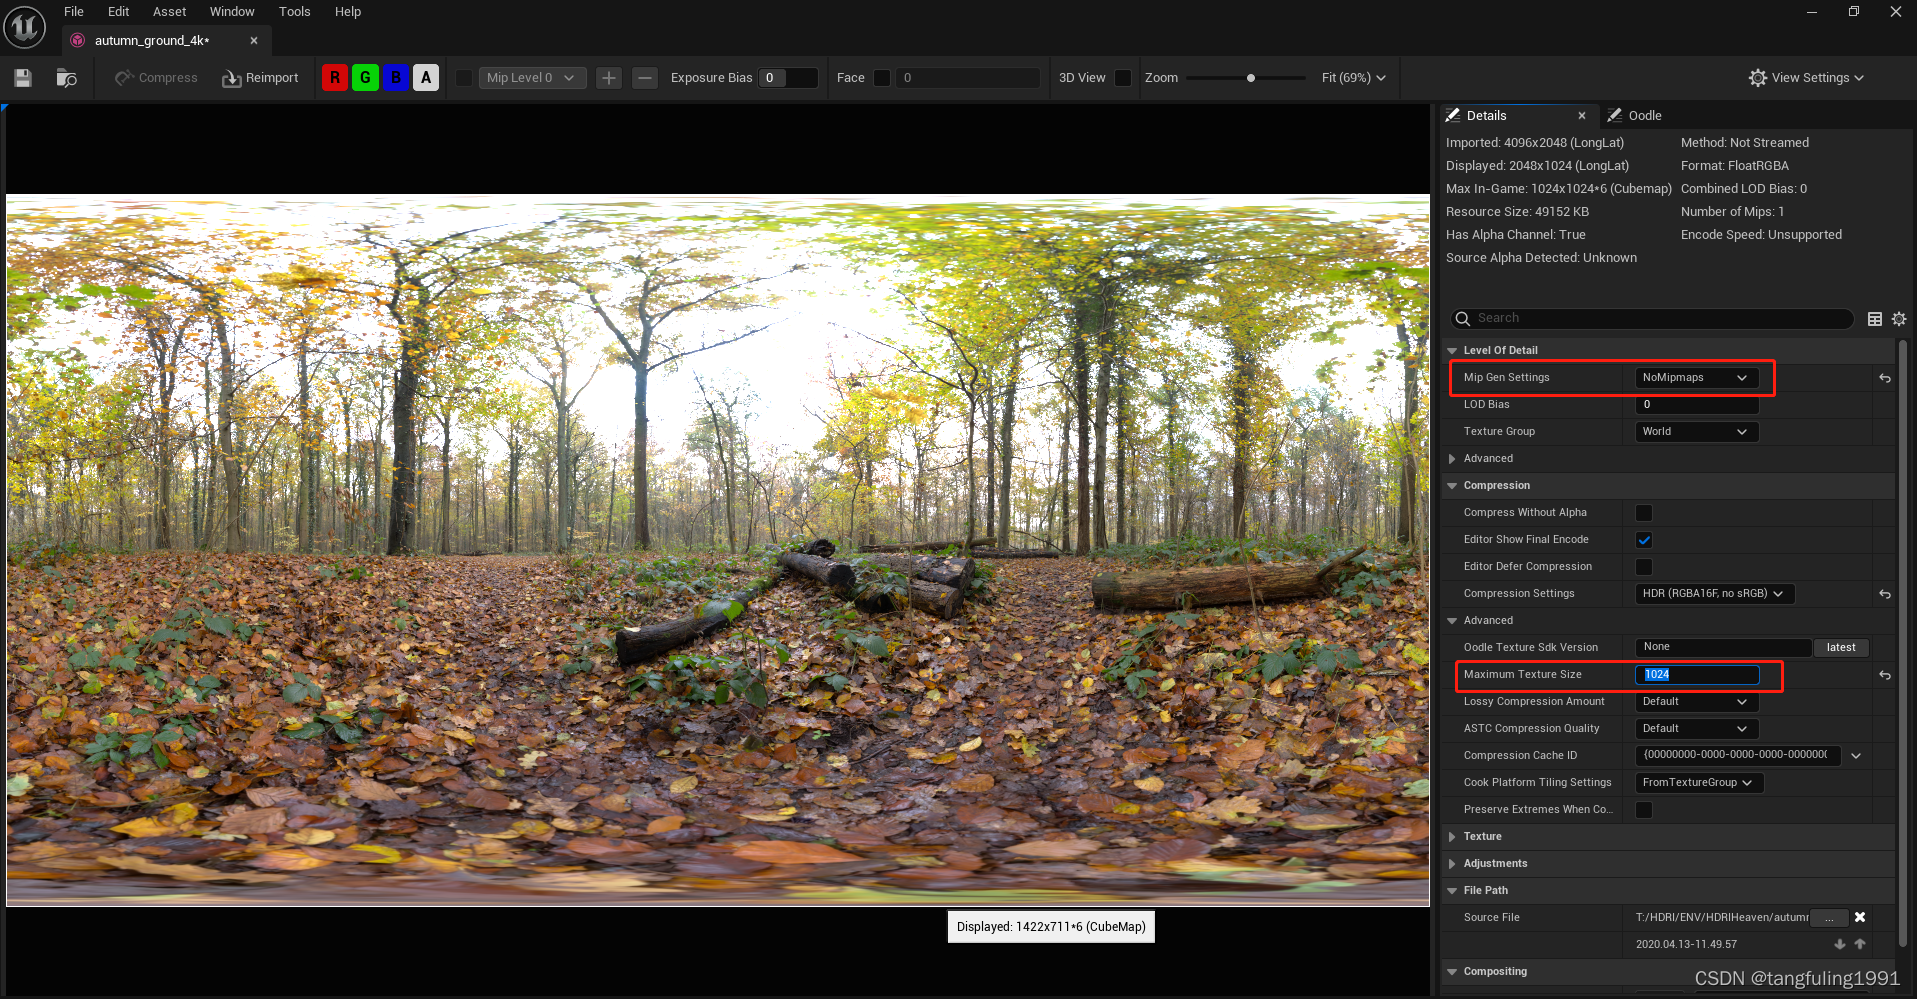This screenshot has height=999, width=1917.
Task: Toggle the alpha channel A button
Action: [x=426, y=78]
